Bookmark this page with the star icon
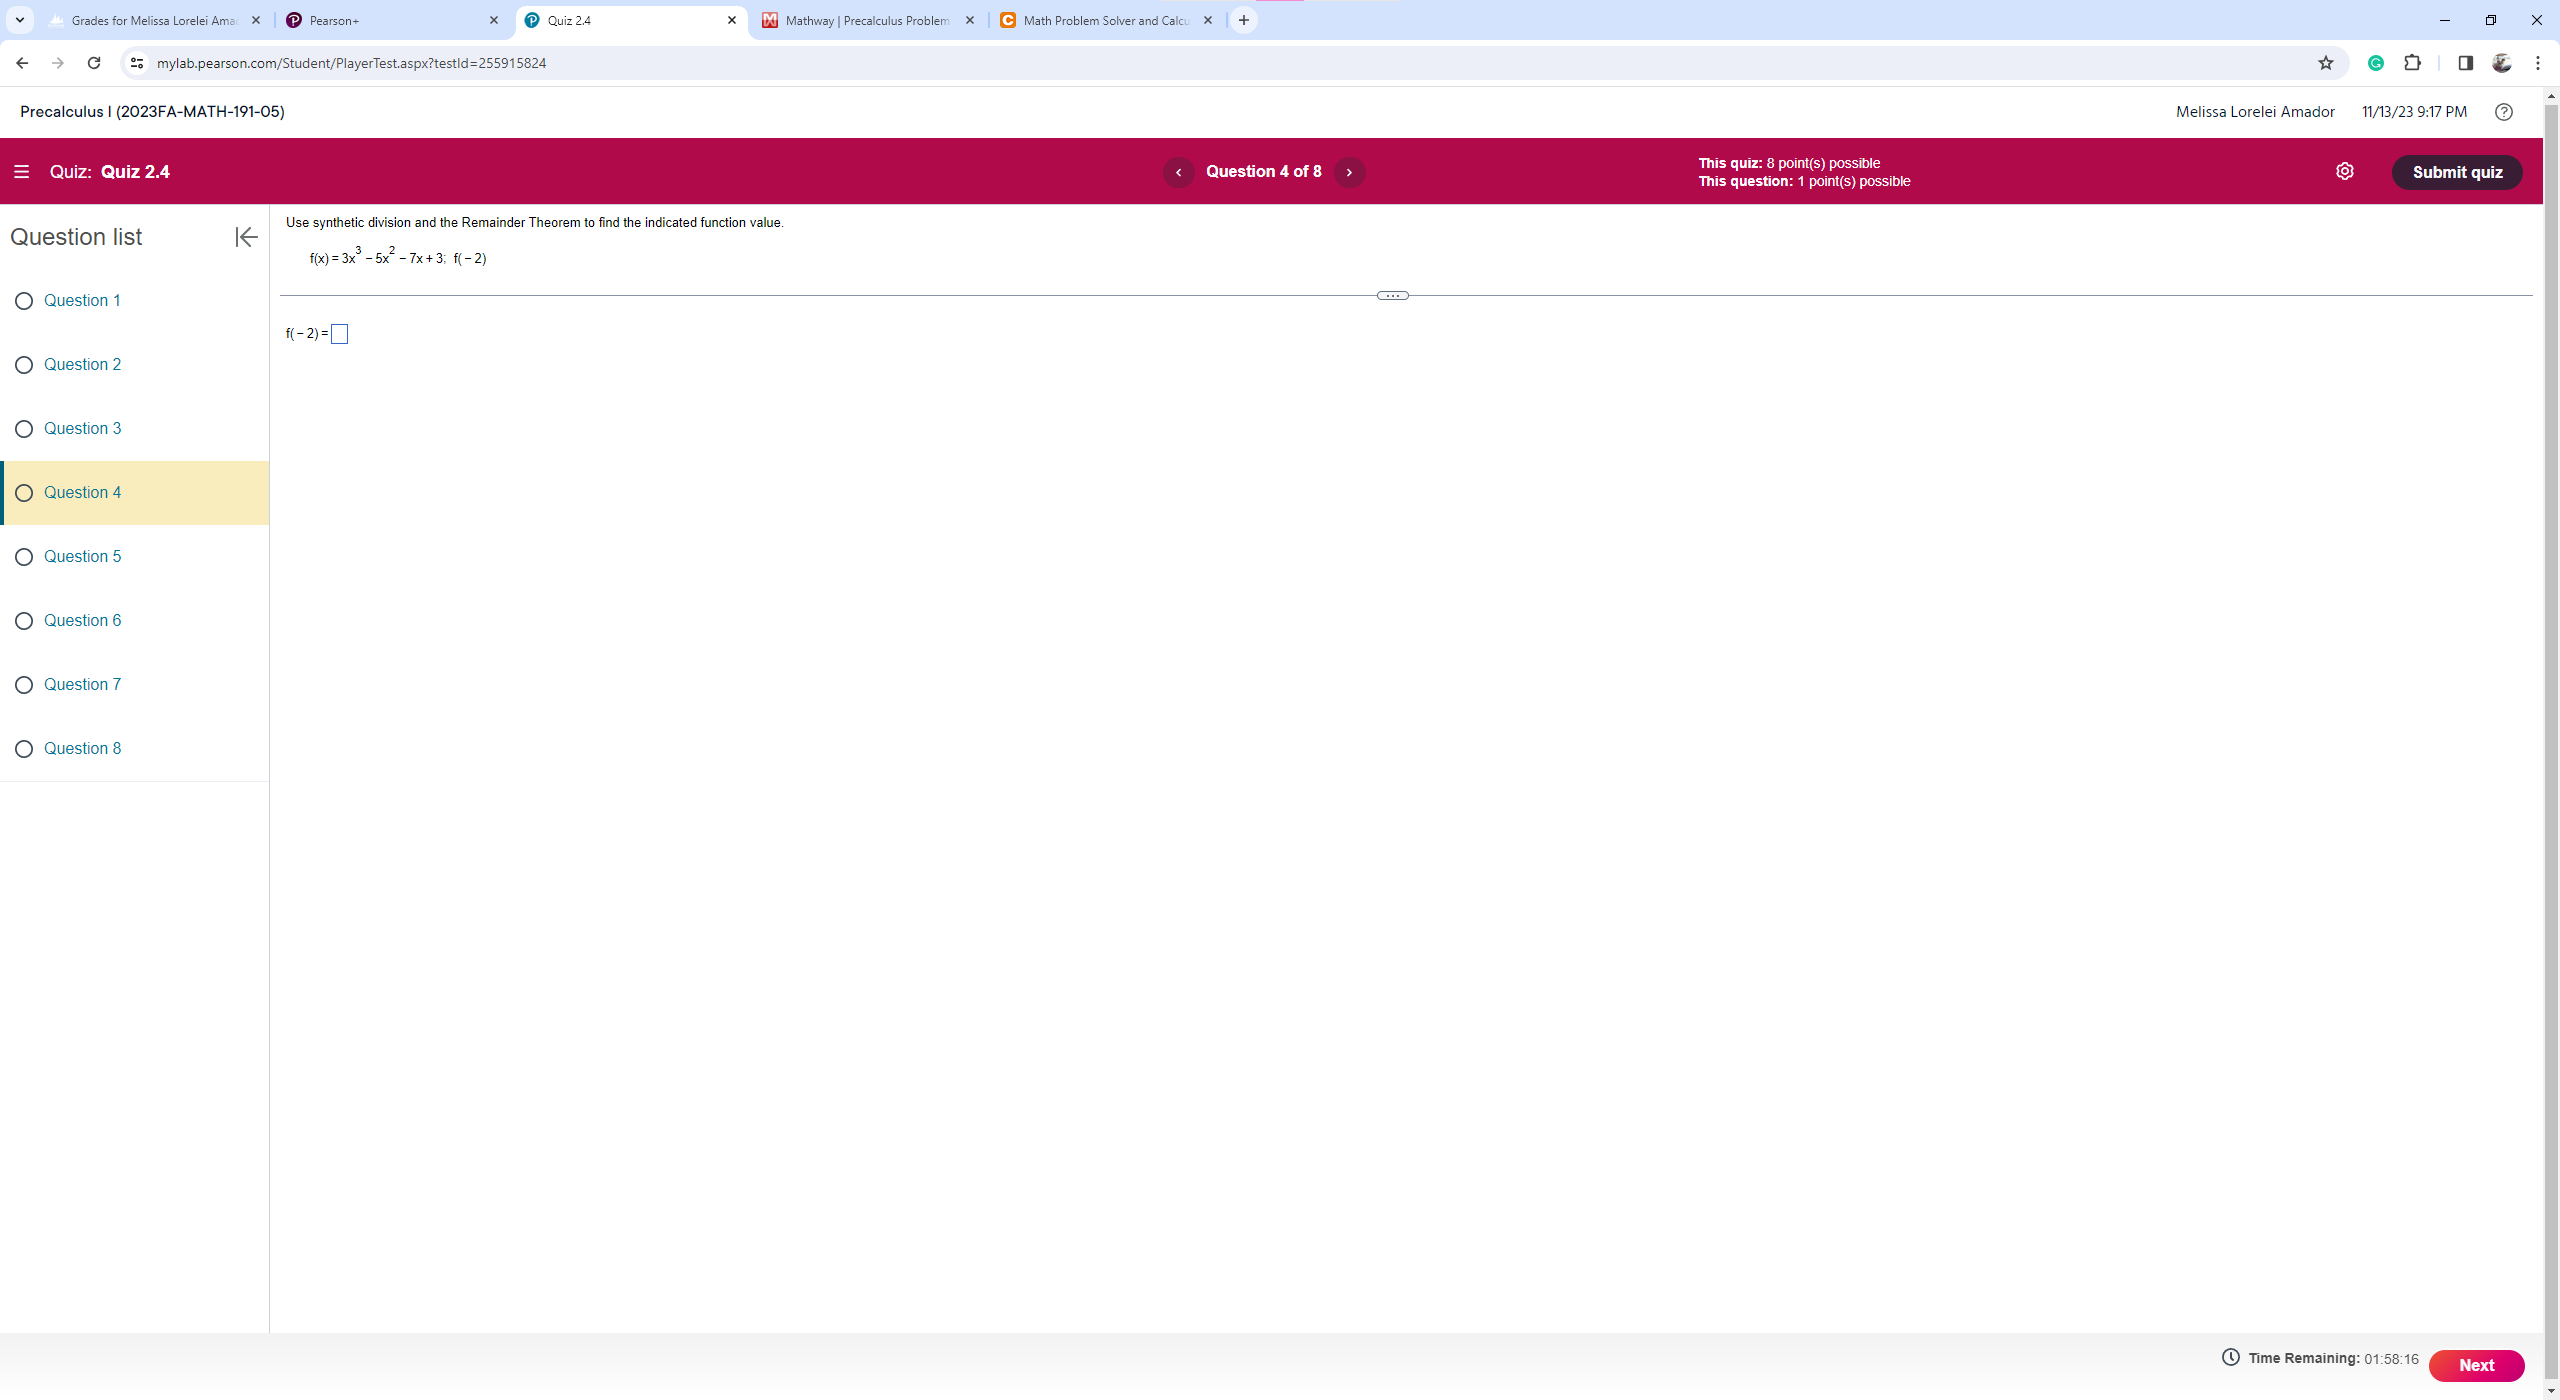The width and height of the screenshot is (2560, 1400). [x=2325, y=63]
